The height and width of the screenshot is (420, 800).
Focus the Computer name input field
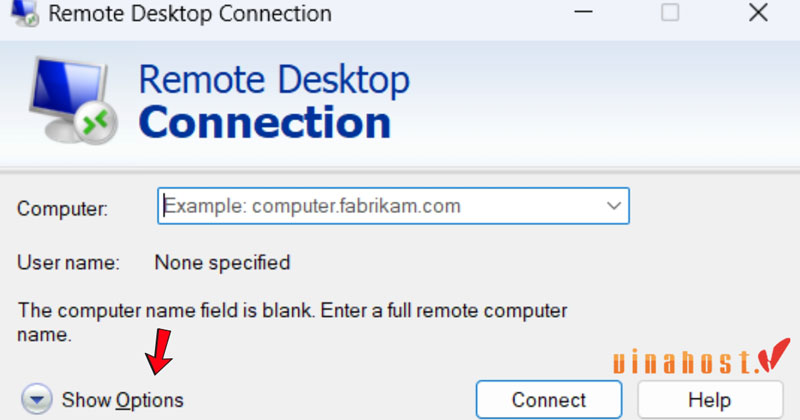[380, 206]
